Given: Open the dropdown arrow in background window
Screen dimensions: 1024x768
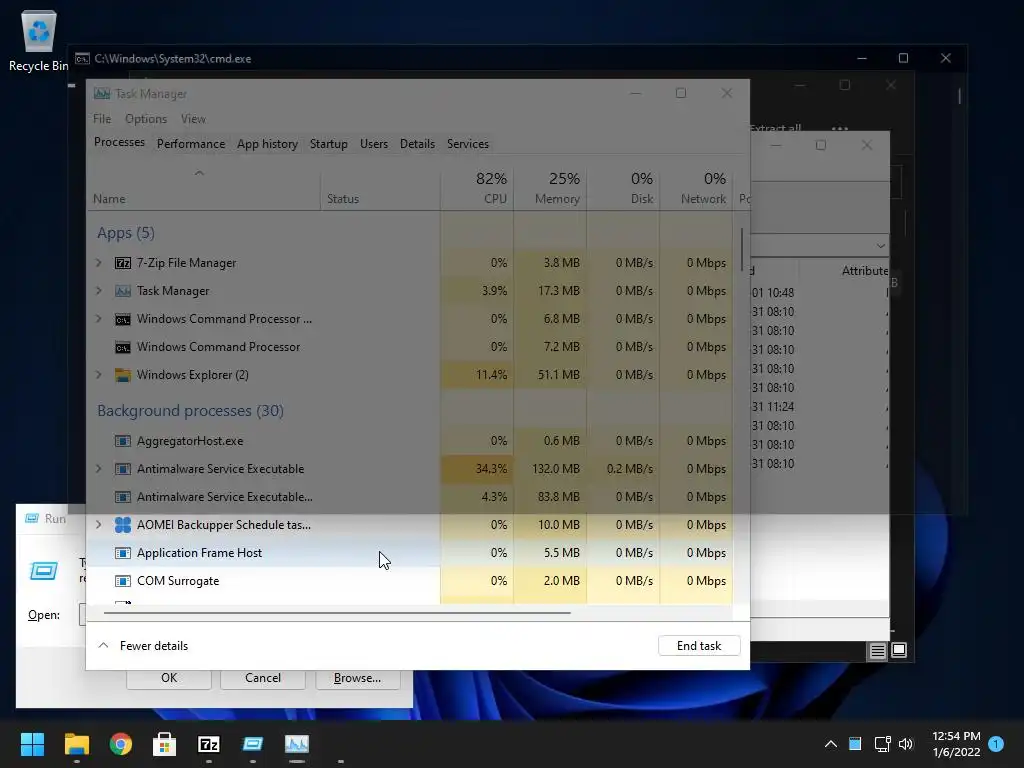Looking at the screenshot, I should (880, 246).
